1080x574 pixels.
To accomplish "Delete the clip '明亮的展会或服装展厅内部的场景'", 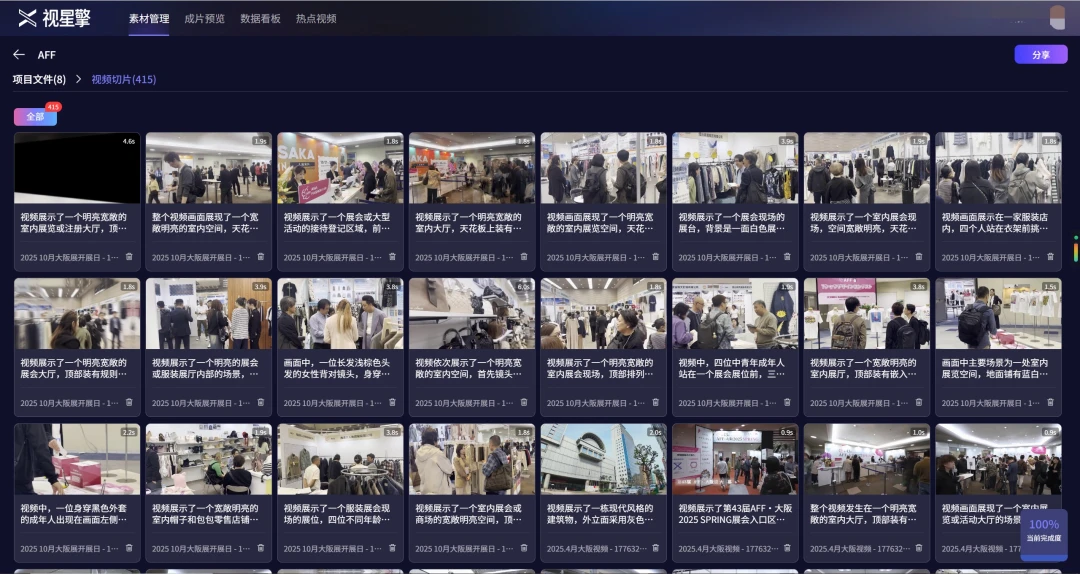I will 260,402.
